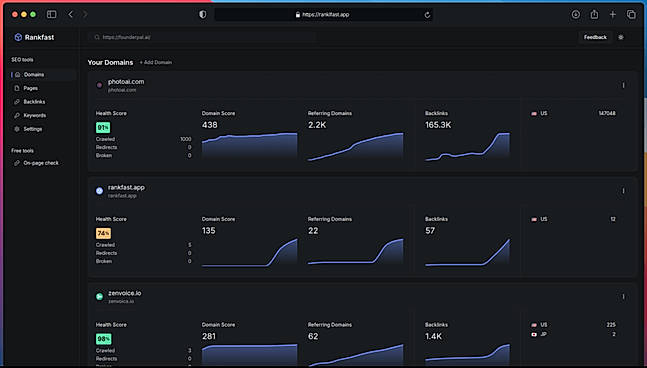Reload the page with the refresh icon
The width and height of the screenshot is (647, 368).
click(427, 15)
